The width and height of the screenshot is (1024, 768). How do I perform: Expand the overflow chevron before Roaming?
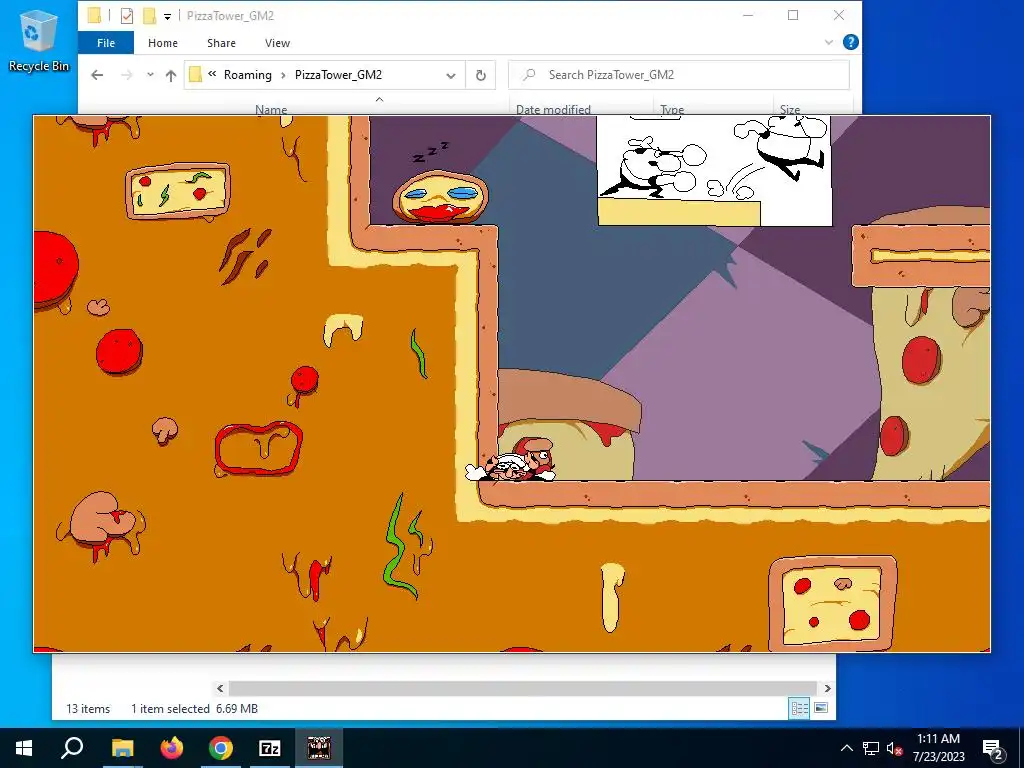[212, 74]
